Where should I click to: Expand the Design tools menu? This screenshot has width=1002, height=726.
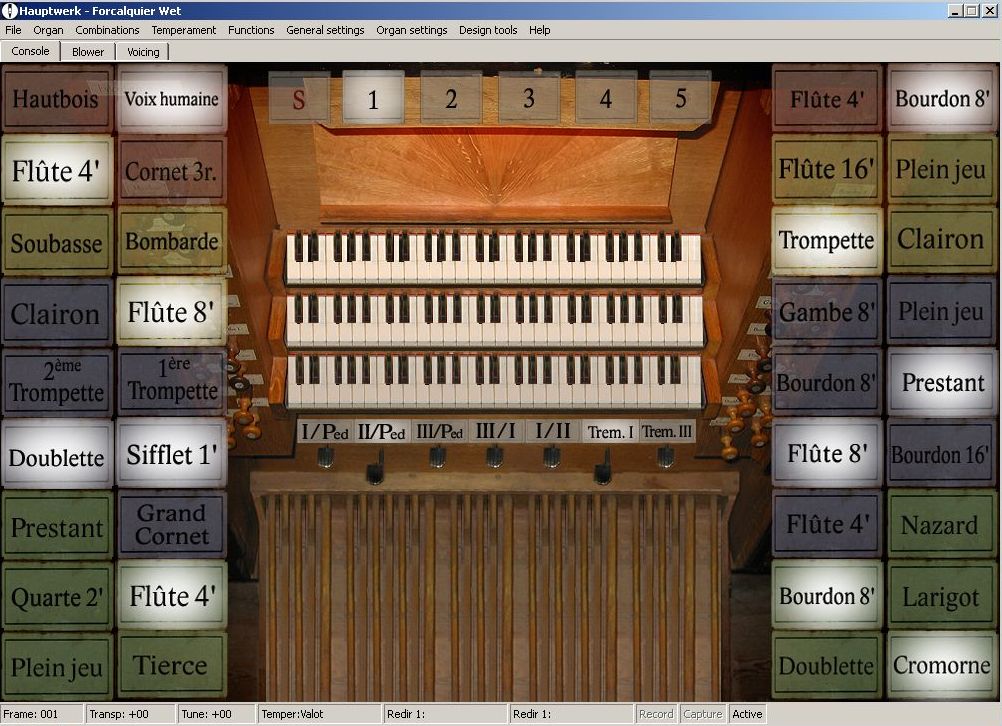(488, 30)
